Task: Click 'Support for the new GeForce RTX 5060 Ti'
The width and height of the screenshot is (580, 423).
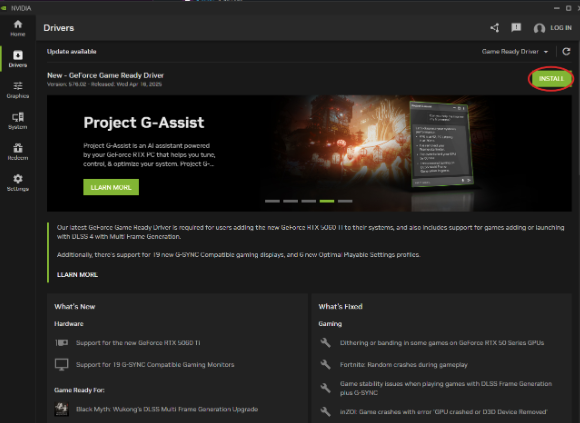Action: coord(138,343)
